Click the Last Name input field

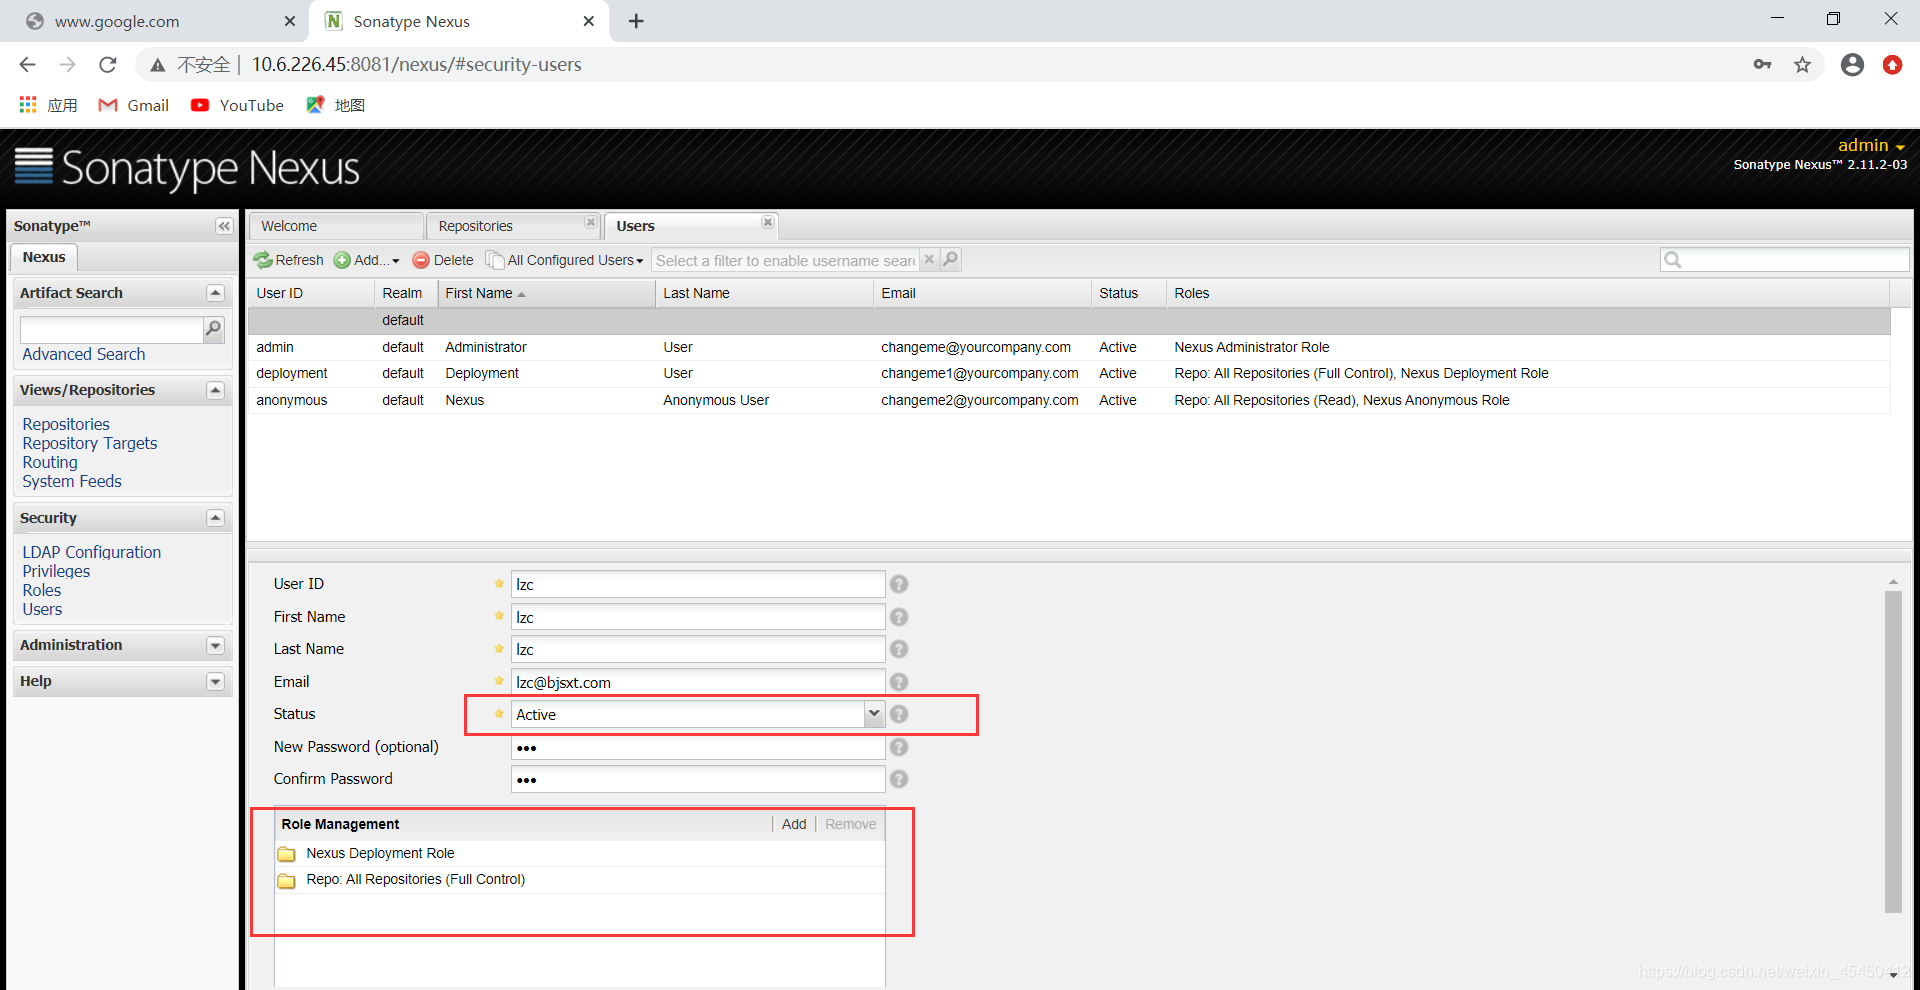(698, 649)
